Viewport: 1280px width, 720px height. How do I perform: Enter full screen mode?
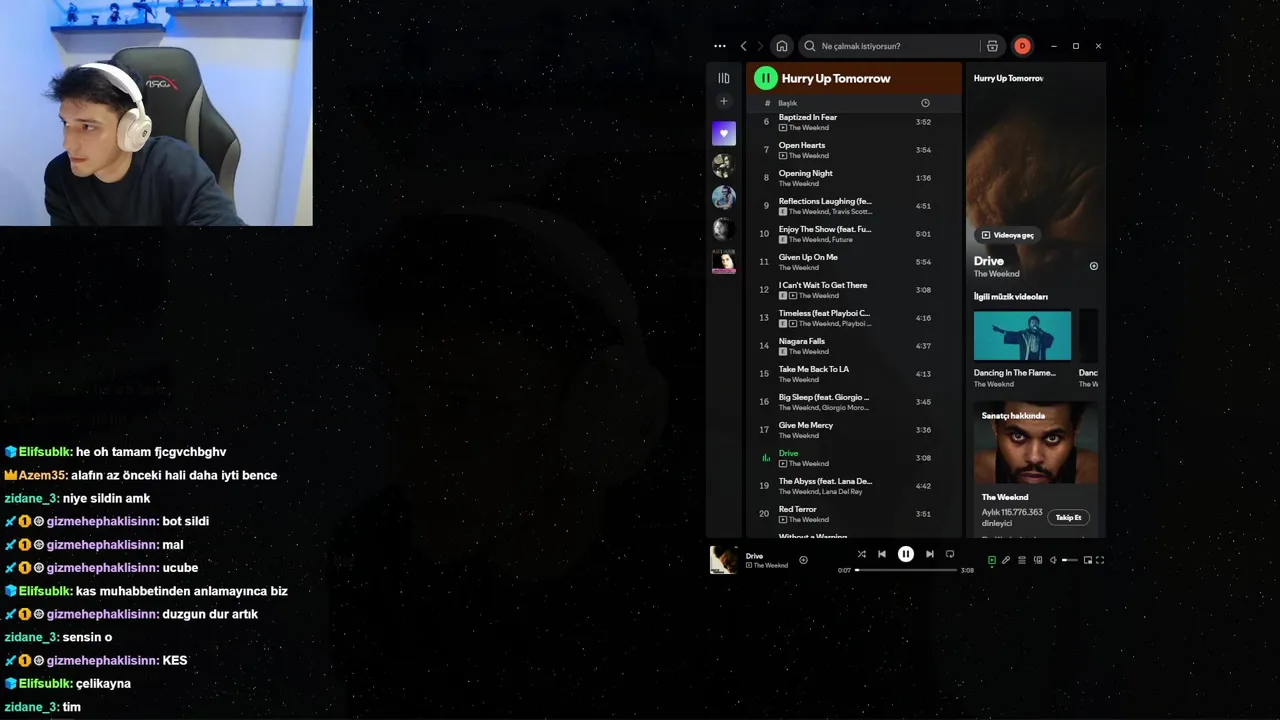[1100, 560]
